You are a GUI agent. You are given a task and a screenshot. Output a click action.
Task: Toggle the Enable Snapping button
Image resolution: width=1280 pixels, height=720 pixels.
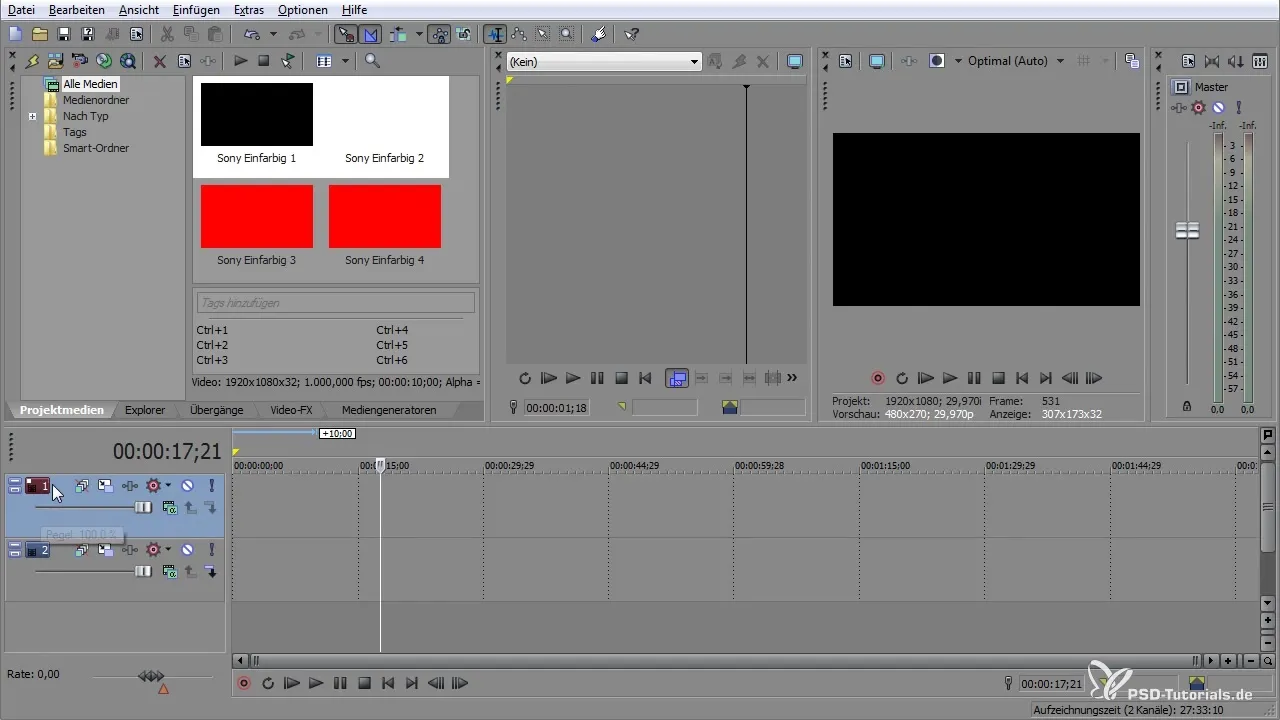(x=347, y=34)
